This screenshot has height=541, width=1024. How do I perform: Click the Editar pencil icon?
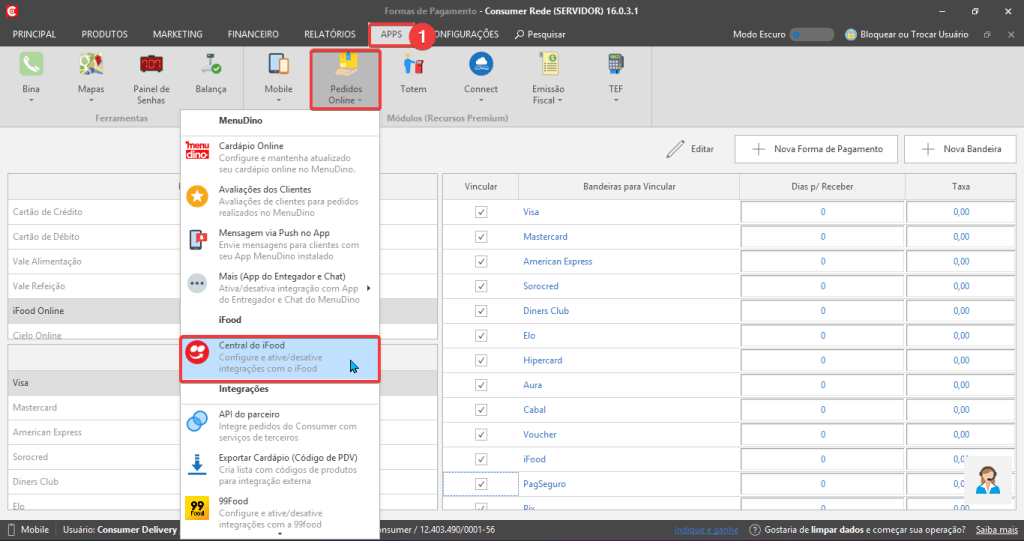pos(675,149)
